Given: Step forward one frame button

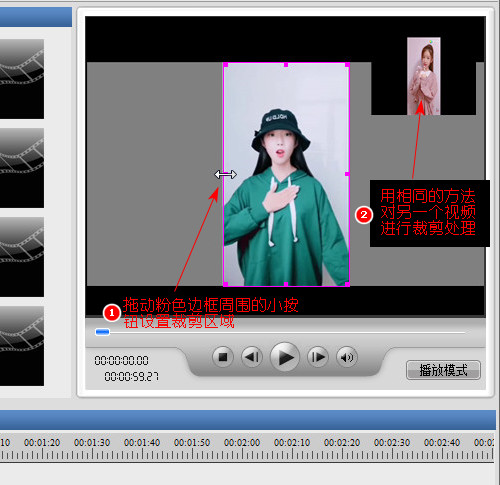Looking at the screenshot, I should coord(318,357).
